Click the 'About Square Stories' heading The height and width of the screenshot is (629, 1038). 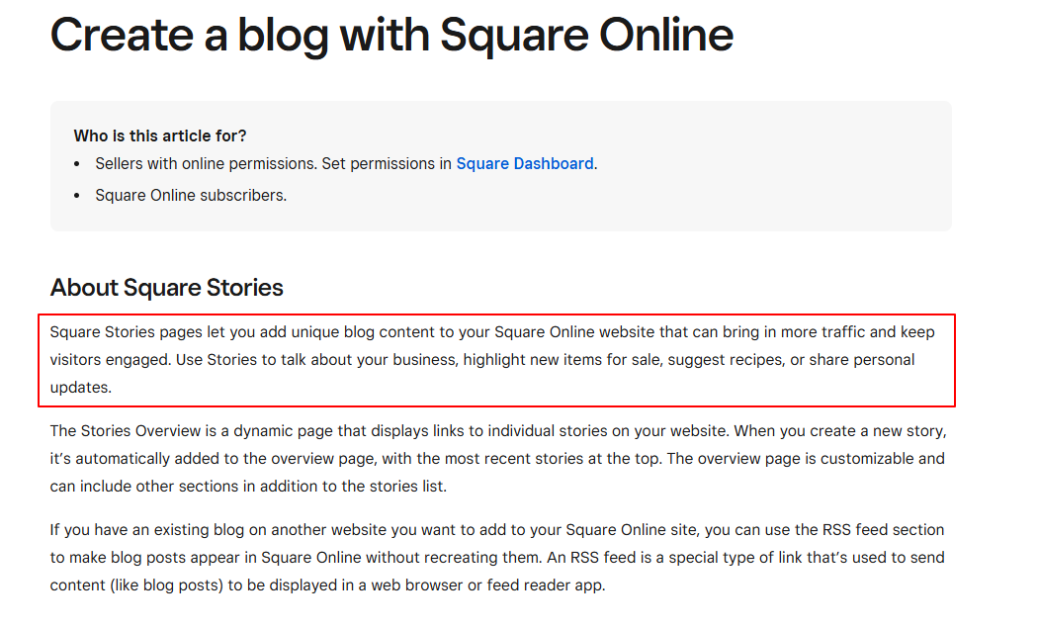coord(167,287)
